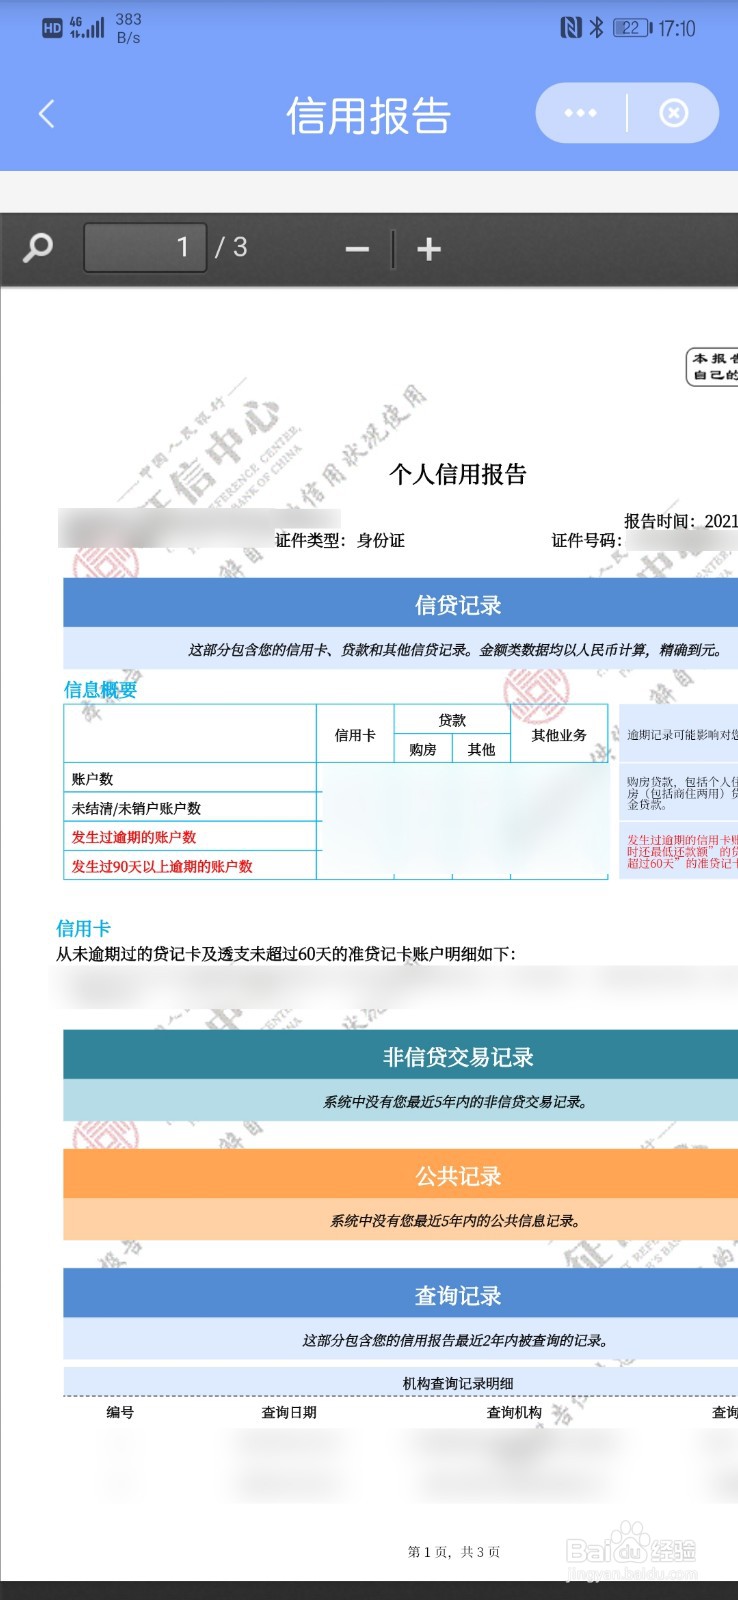Image resolution: width=738 pixels, height=1600 pixels.
Task: Click the total pages '/ 3' indicator
Action: [232, 247]
